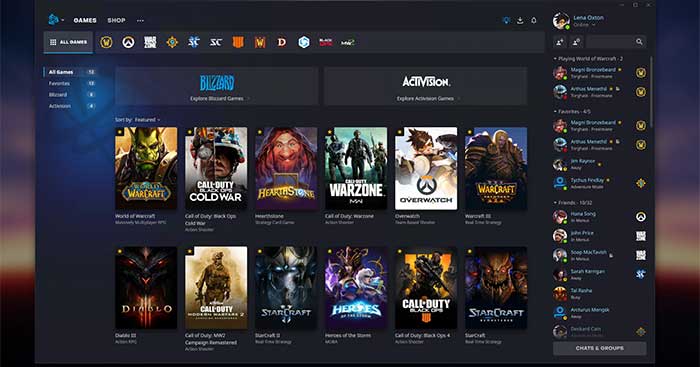
Task: Select the Diablo III D icon
Action: click(x=282, y=42)
